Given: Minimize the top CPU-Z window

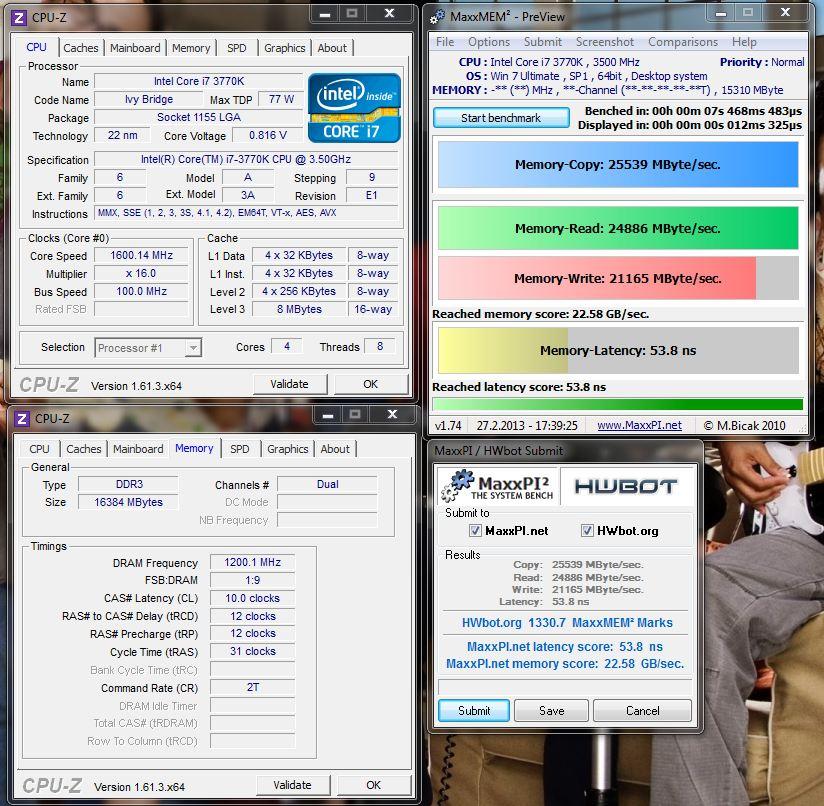Looking at the screenshot, I should click(325, 14).
